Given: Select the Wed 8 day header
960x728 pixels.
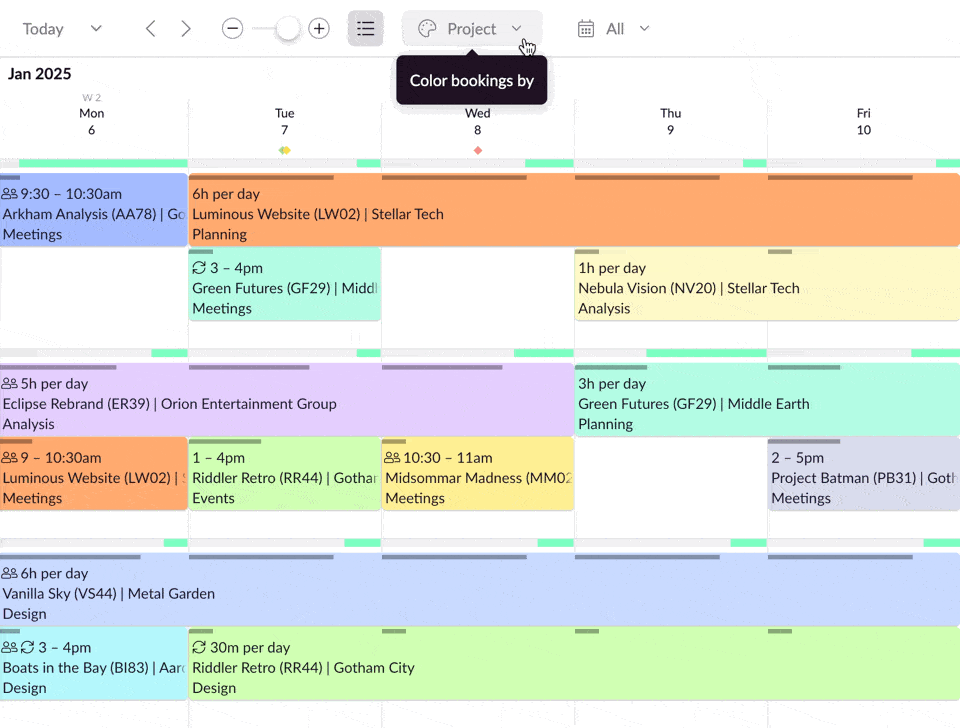Looking at the screenshot, I should [x=478, y=121].
